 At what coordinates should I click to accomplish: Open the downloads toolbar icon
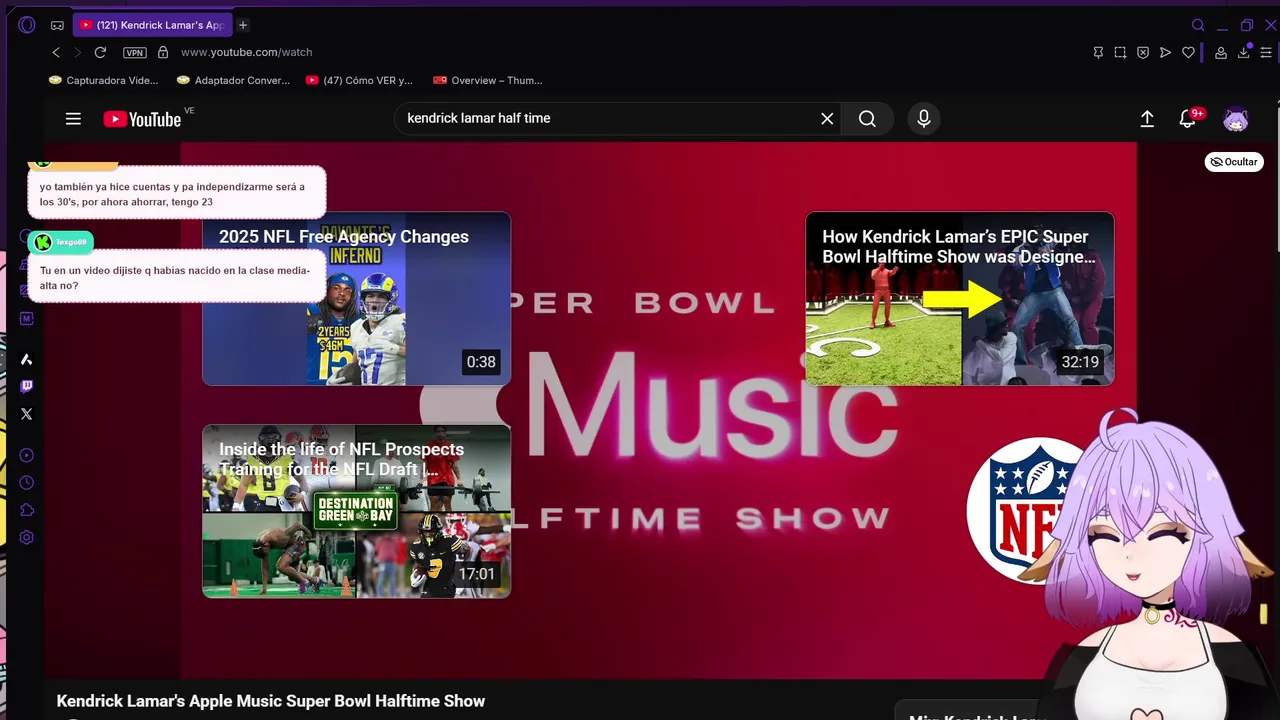click(x=1244, y=52)
